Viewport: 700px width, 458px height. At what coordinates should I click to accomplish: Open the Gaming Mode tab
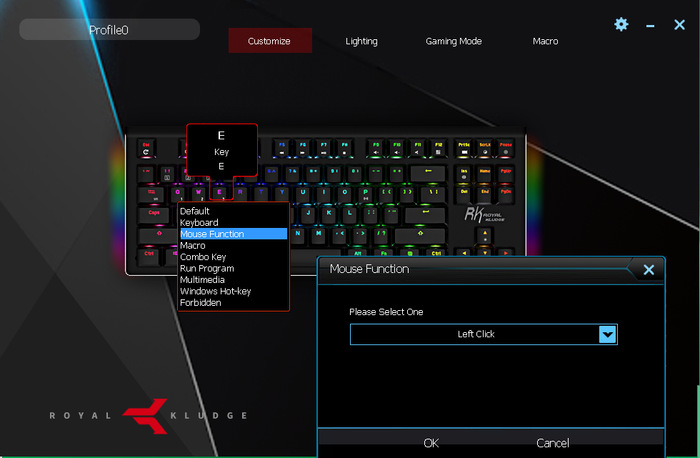(453, 41)
